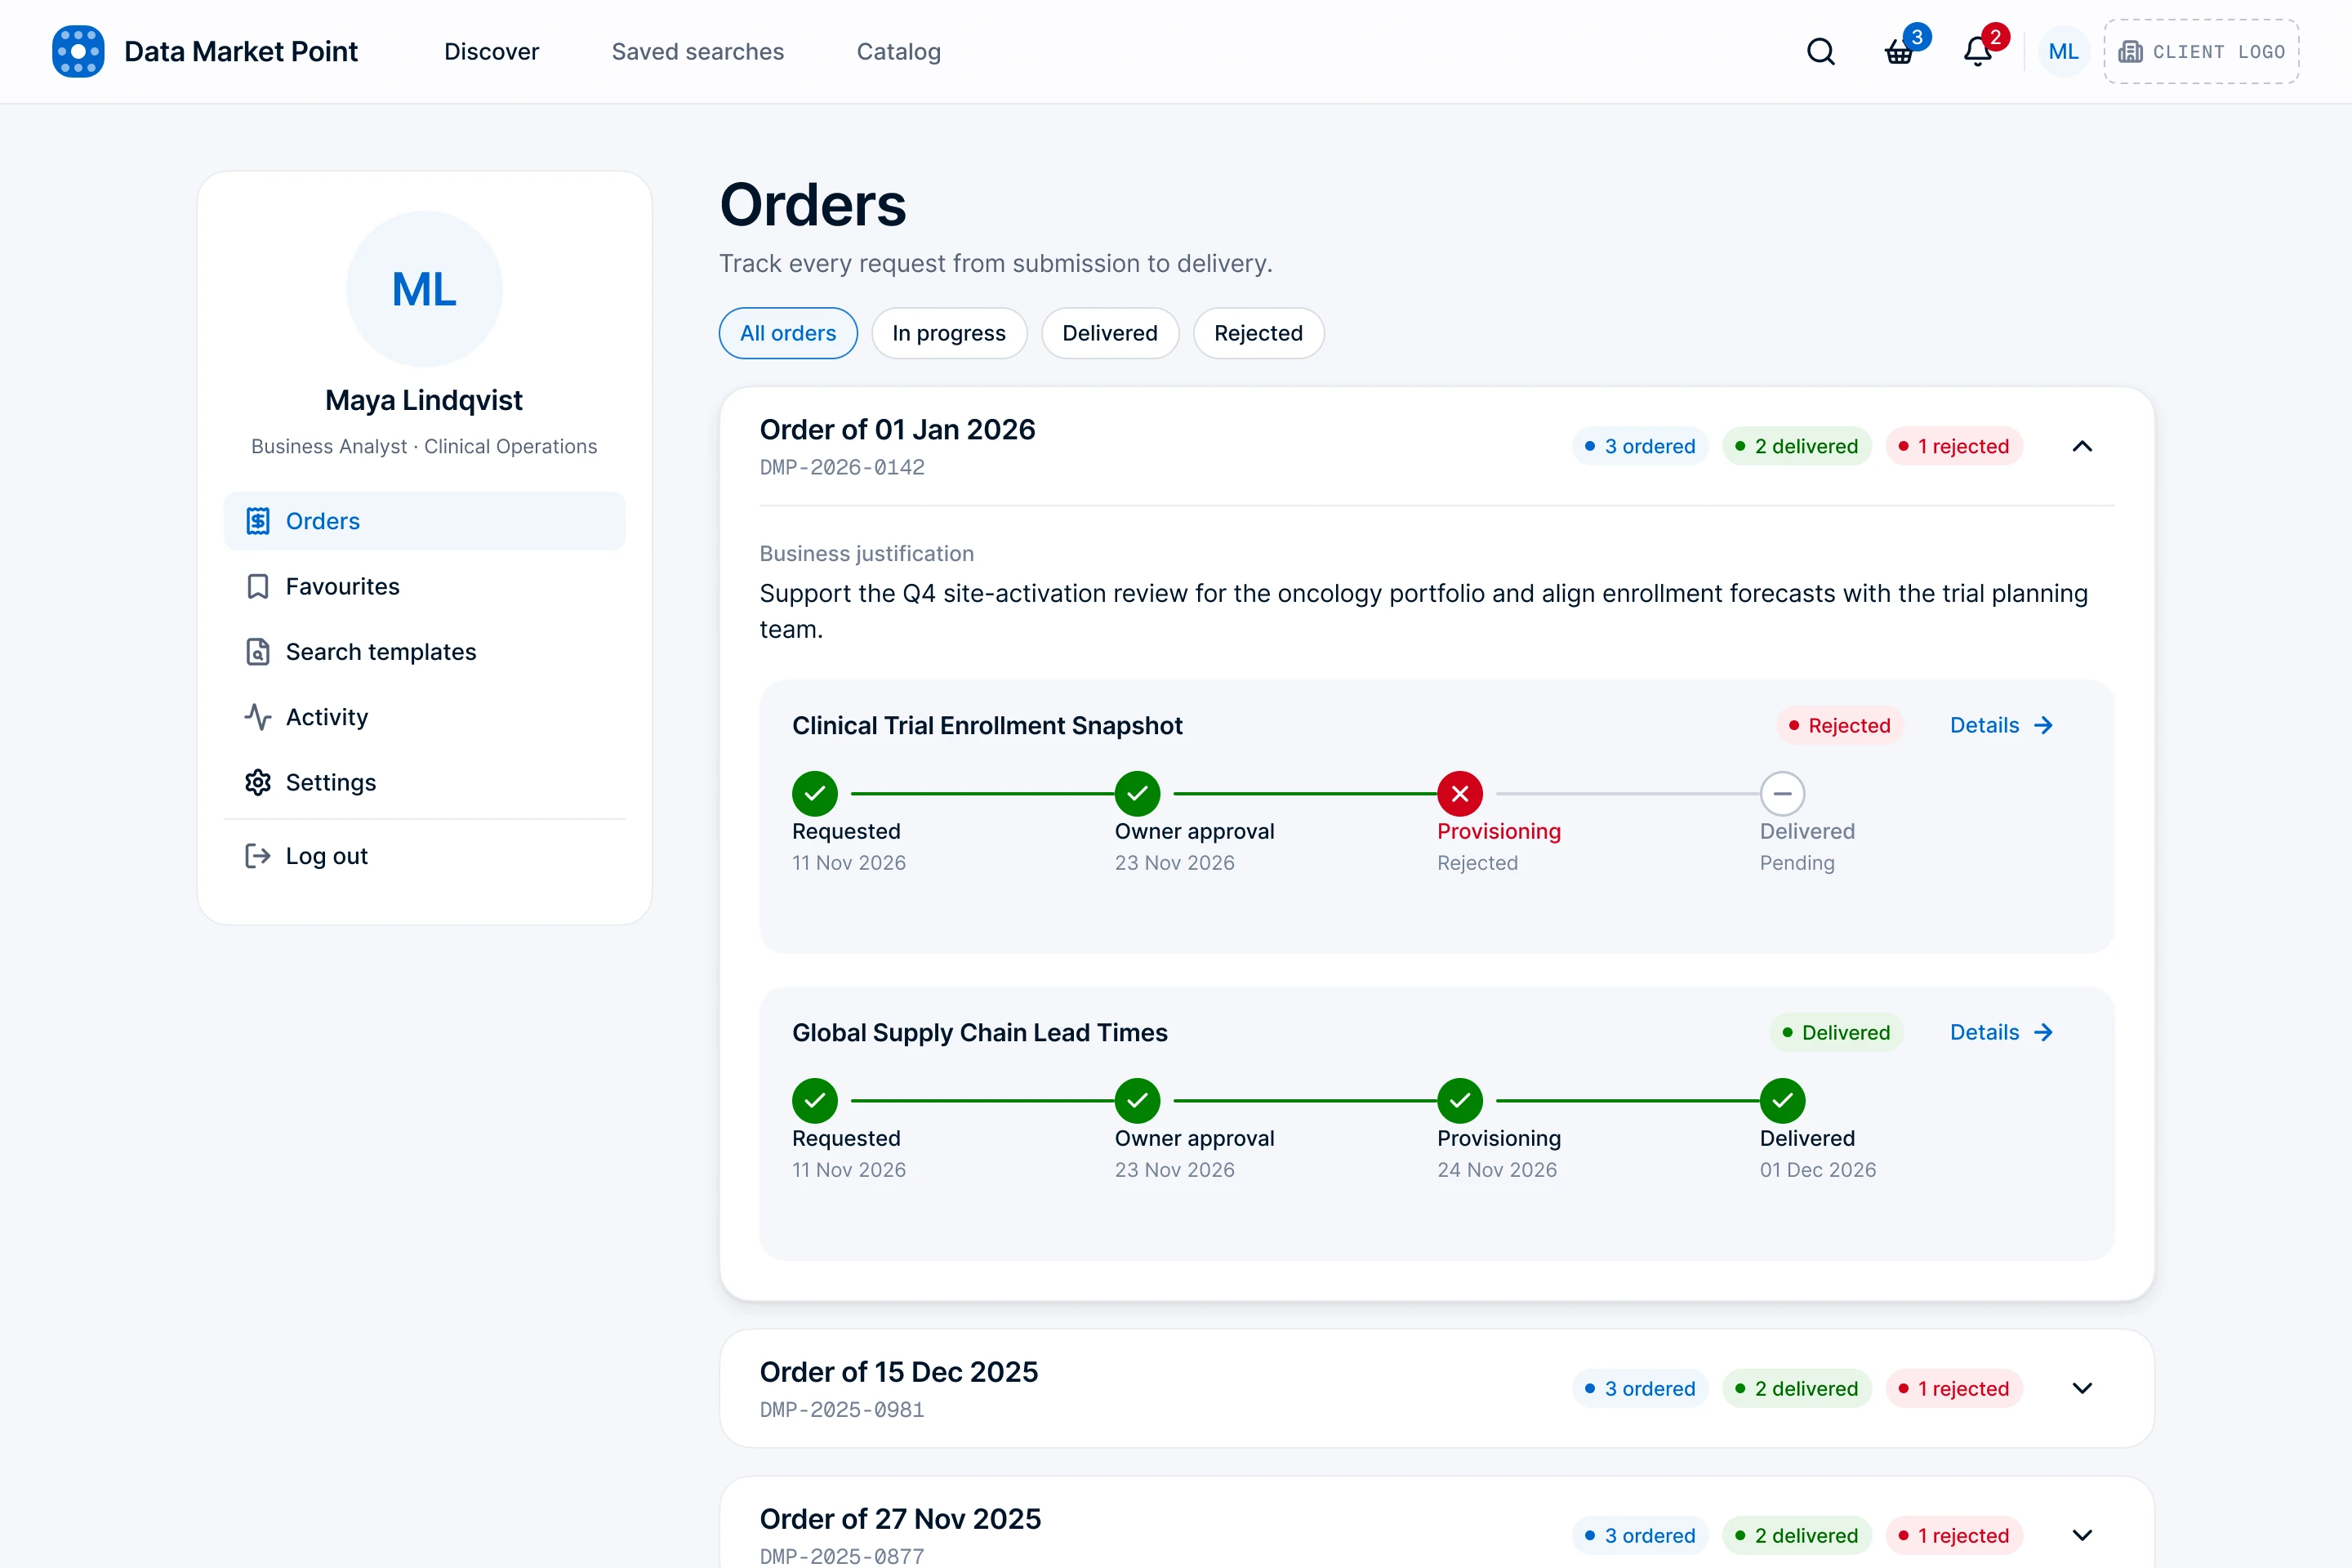Open Saved searches in top navigation
This screenshot has height=1568, width=2352.
(x=698, y=51)
